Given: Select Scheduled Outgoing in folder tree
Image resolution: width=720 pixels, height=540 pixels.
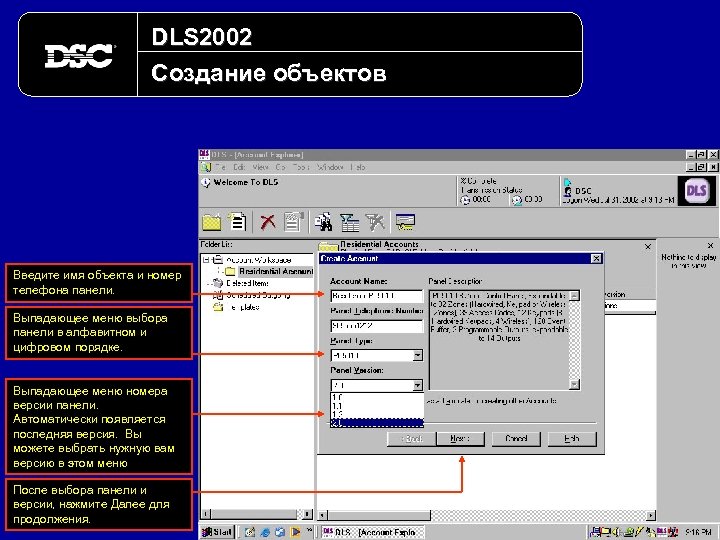Looking at the screenshot, I should point(258,295).
